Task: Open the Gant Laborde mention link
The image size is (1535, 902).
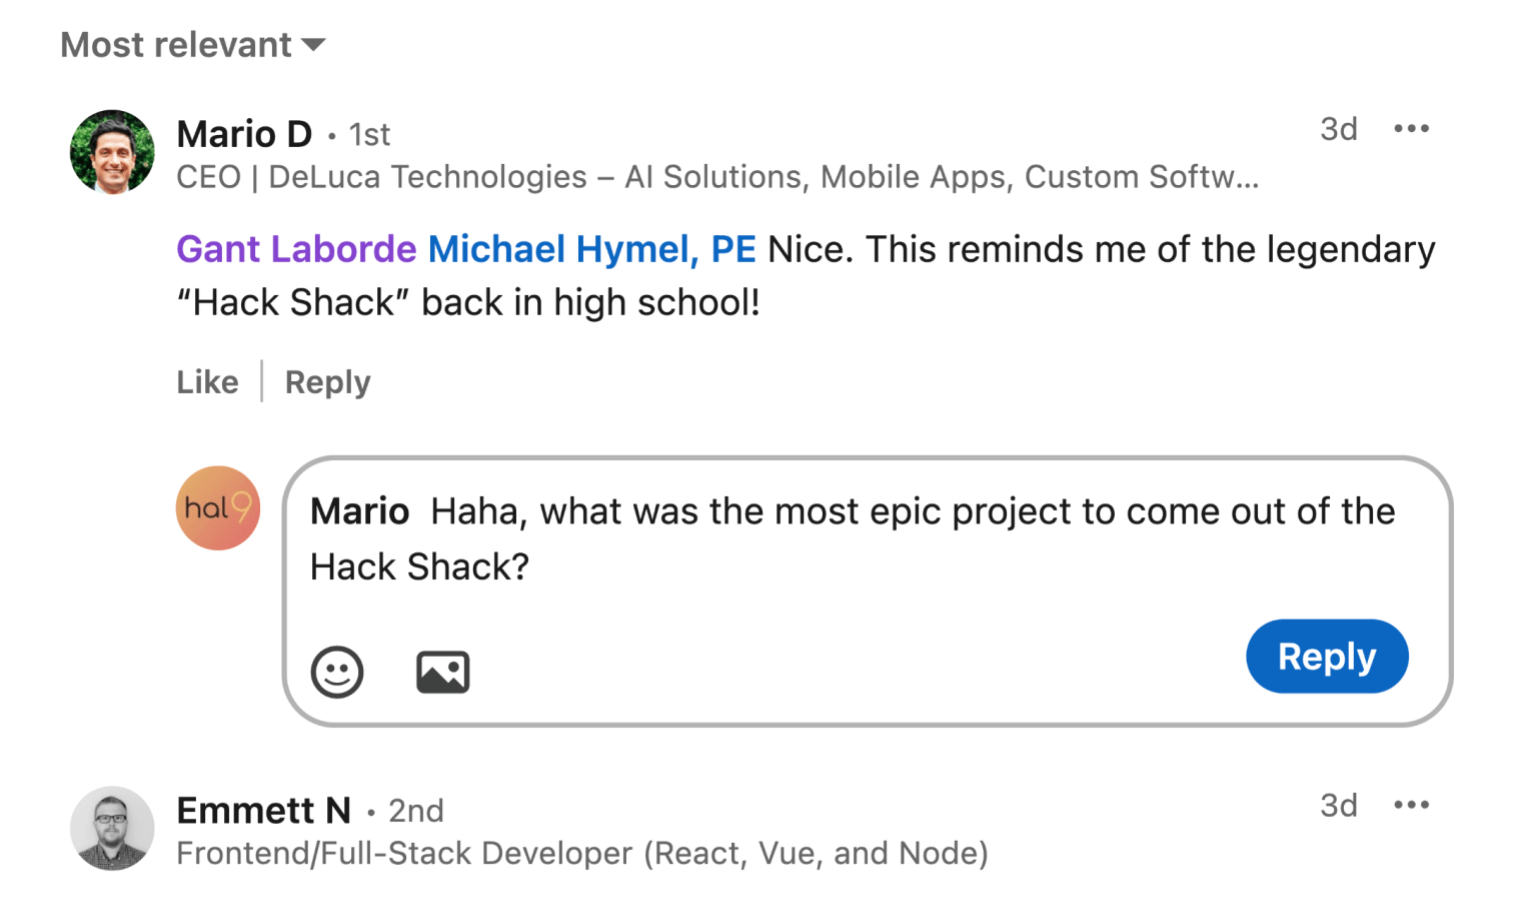Action: [296, 249]
